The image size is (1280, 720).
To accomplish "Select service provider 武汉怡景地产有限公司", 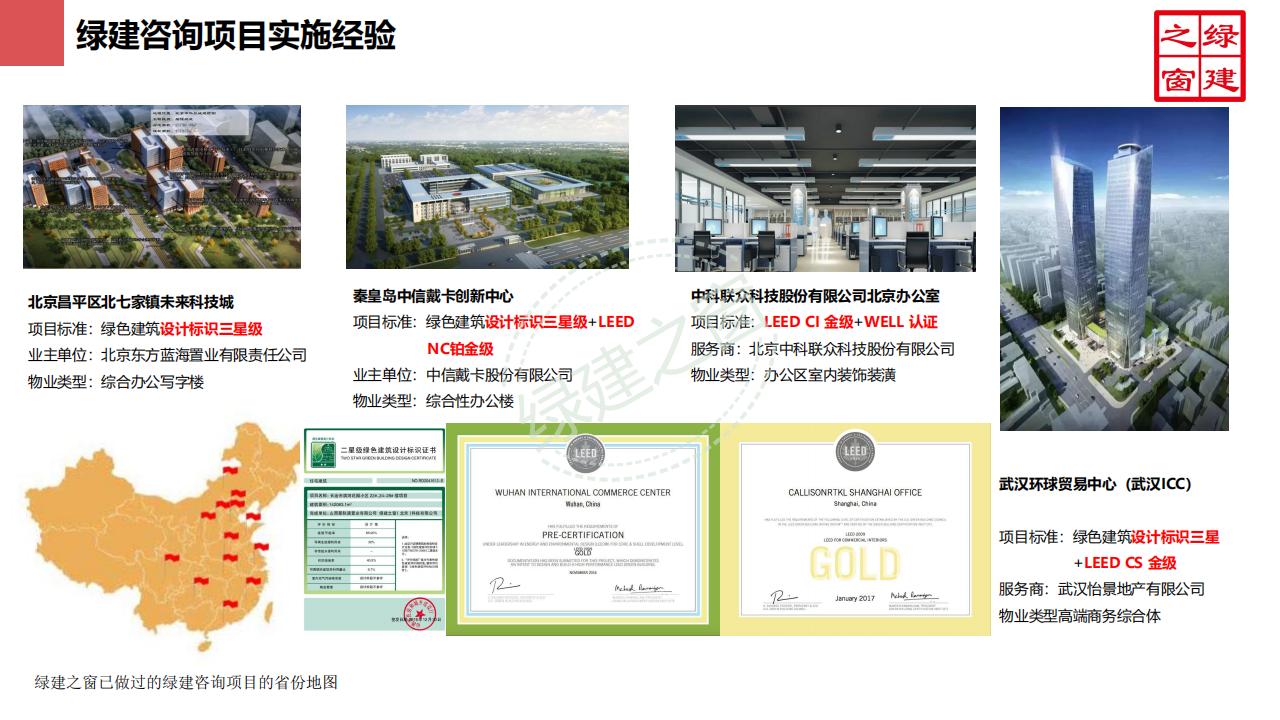I will pos(1131,589).
